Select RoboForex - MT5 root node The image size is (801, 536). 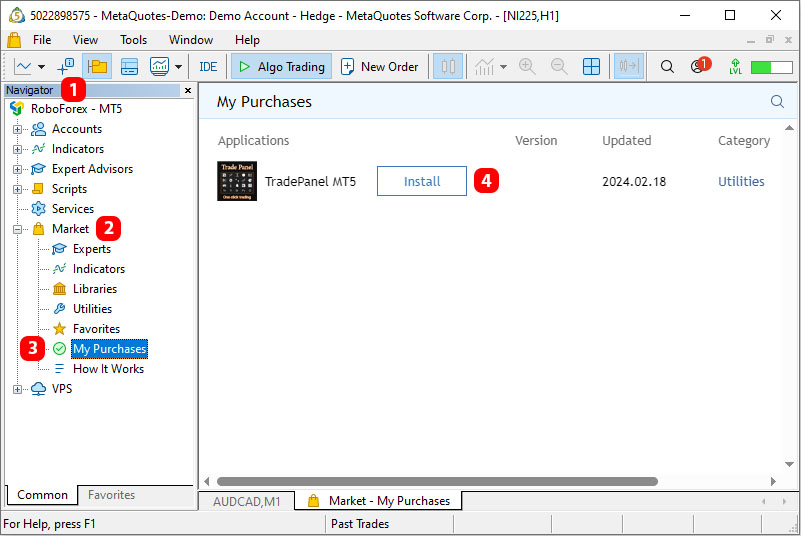(x=76, y=109)
